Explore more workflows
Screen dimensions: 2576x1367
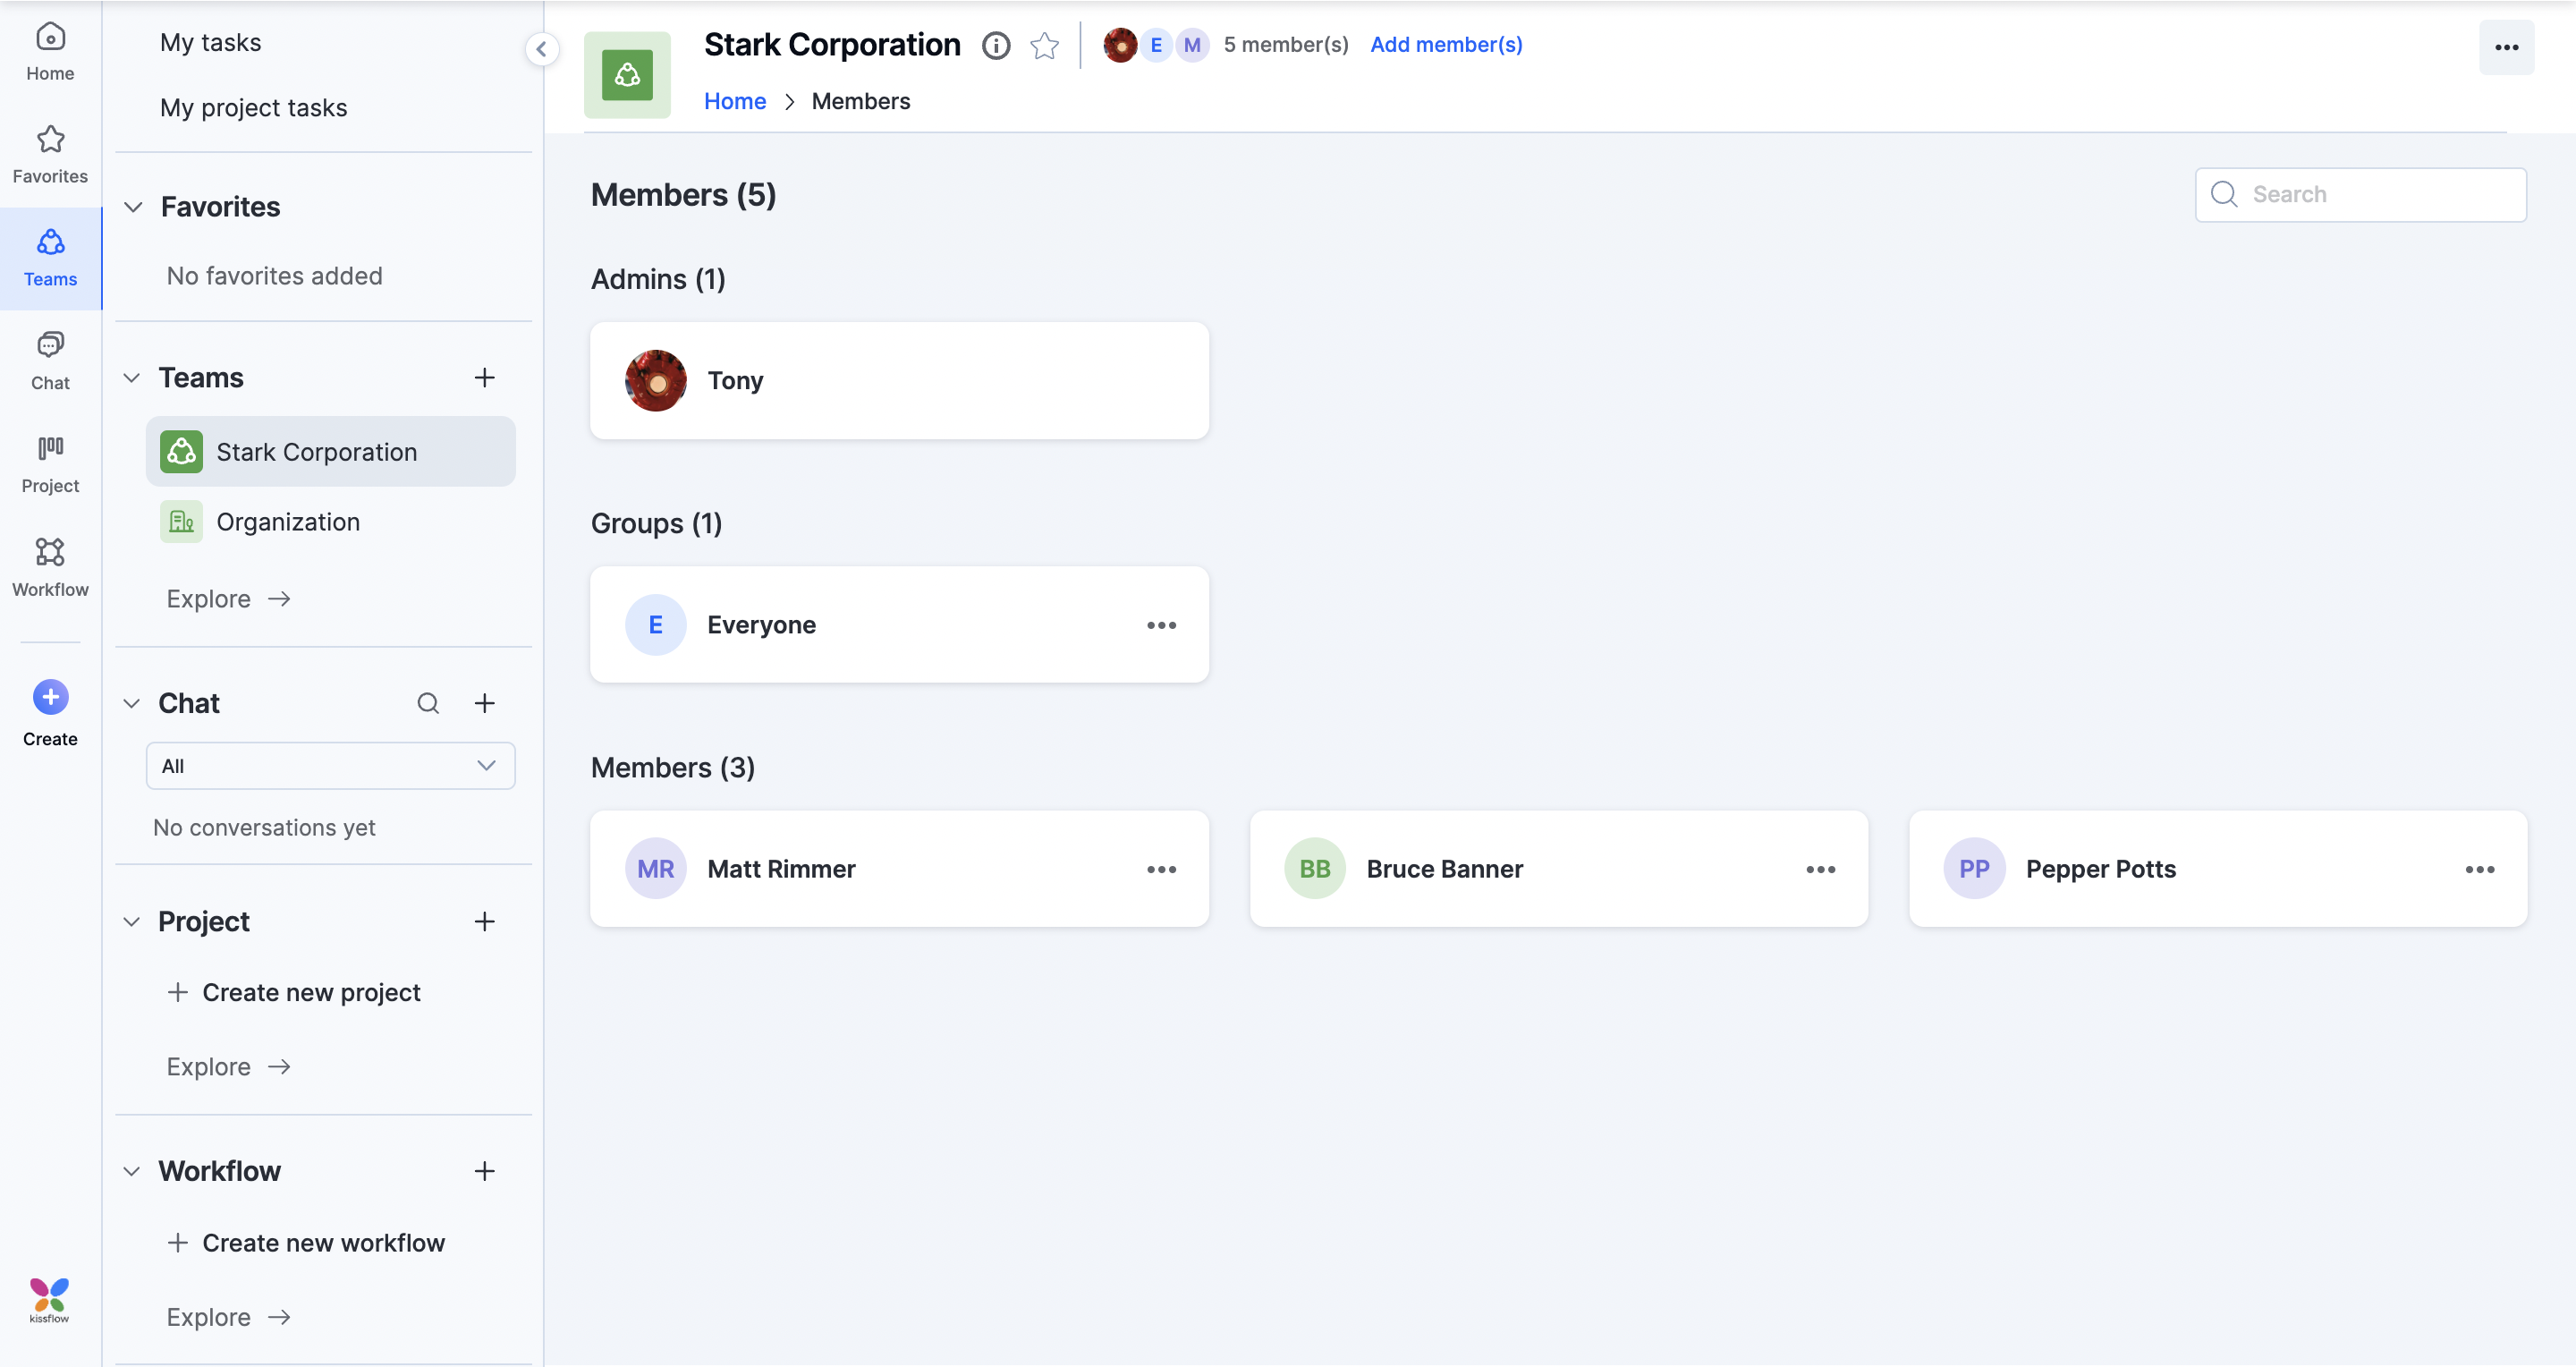228,1316
